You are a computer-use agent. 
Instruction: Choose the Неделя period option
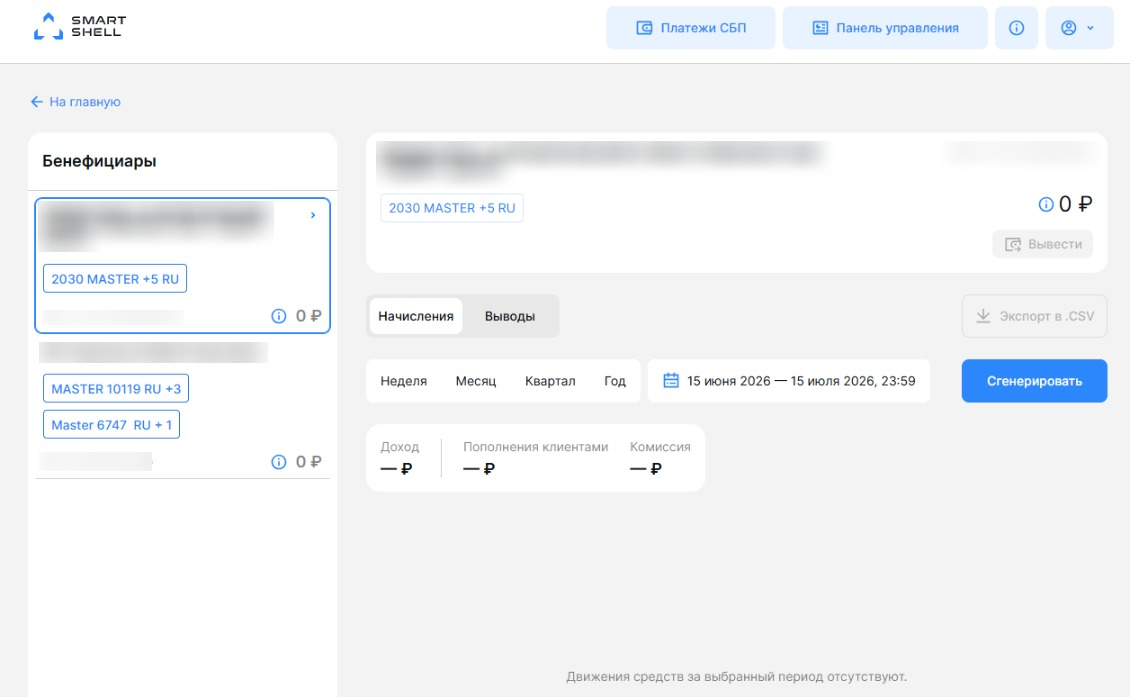(404, 381)
